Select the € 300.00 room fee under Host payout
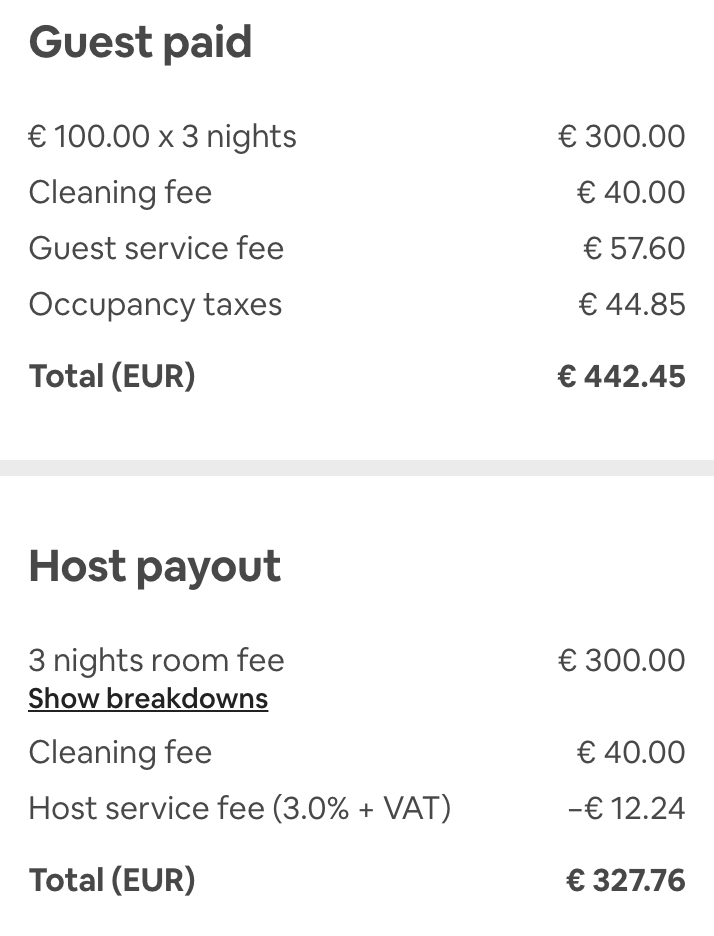Image resolution: width=714 pixels, height=936 pixels. 621,660
